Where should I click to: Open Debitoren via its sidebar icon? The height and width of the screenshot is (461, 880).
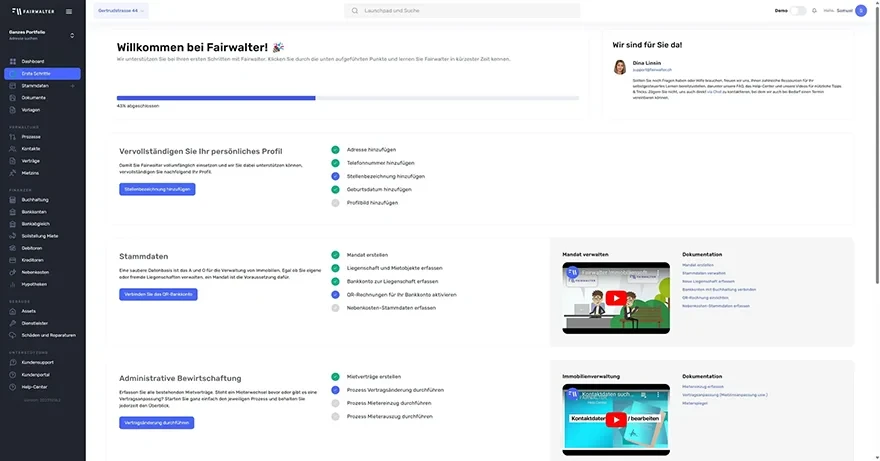point(13,248)
